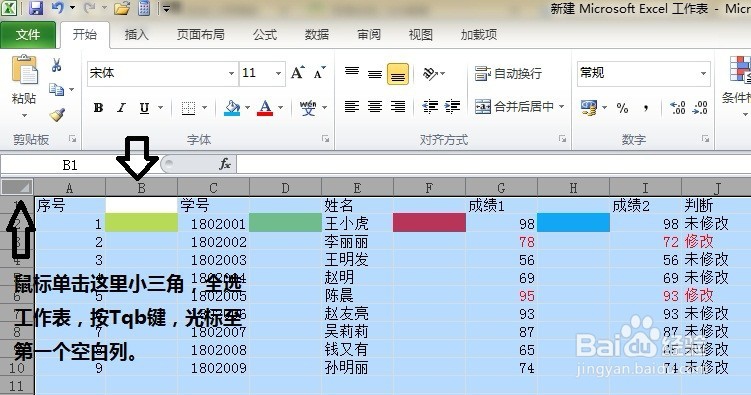Screen dimensions: 751x395
Task: Switch to the 公式 Formulas tab
Action: pyautogui.click(x=265, y=34)
